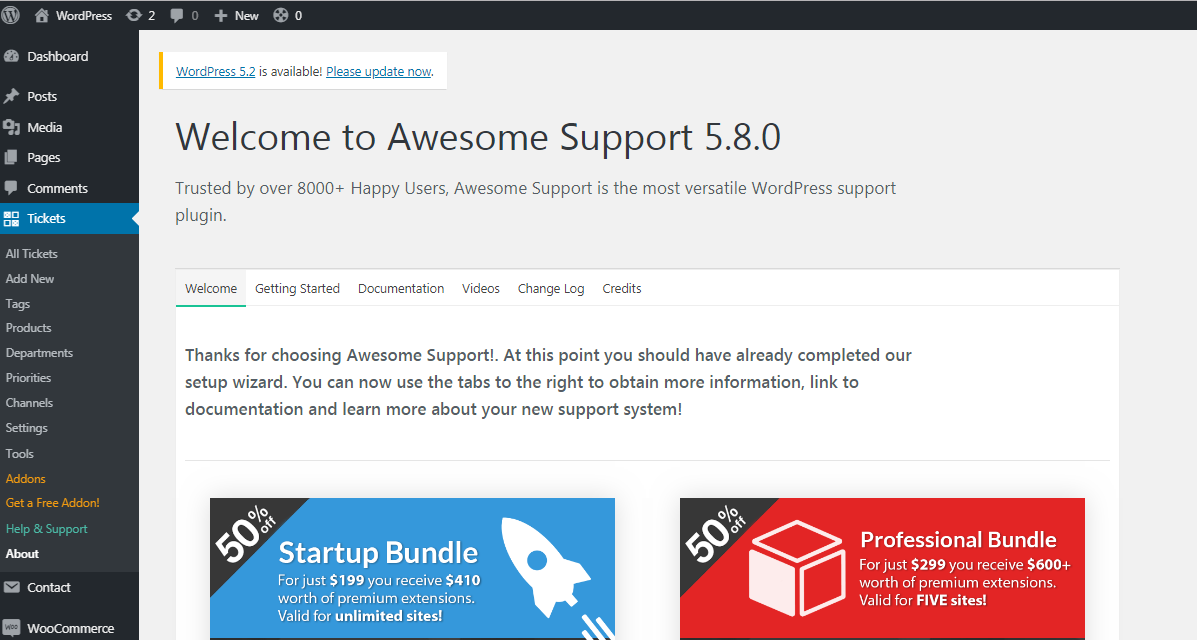The height and width of the screenshot is (640, 1197).
Task: Click the WordPress 5.2 link
Action: pos(215,71)
